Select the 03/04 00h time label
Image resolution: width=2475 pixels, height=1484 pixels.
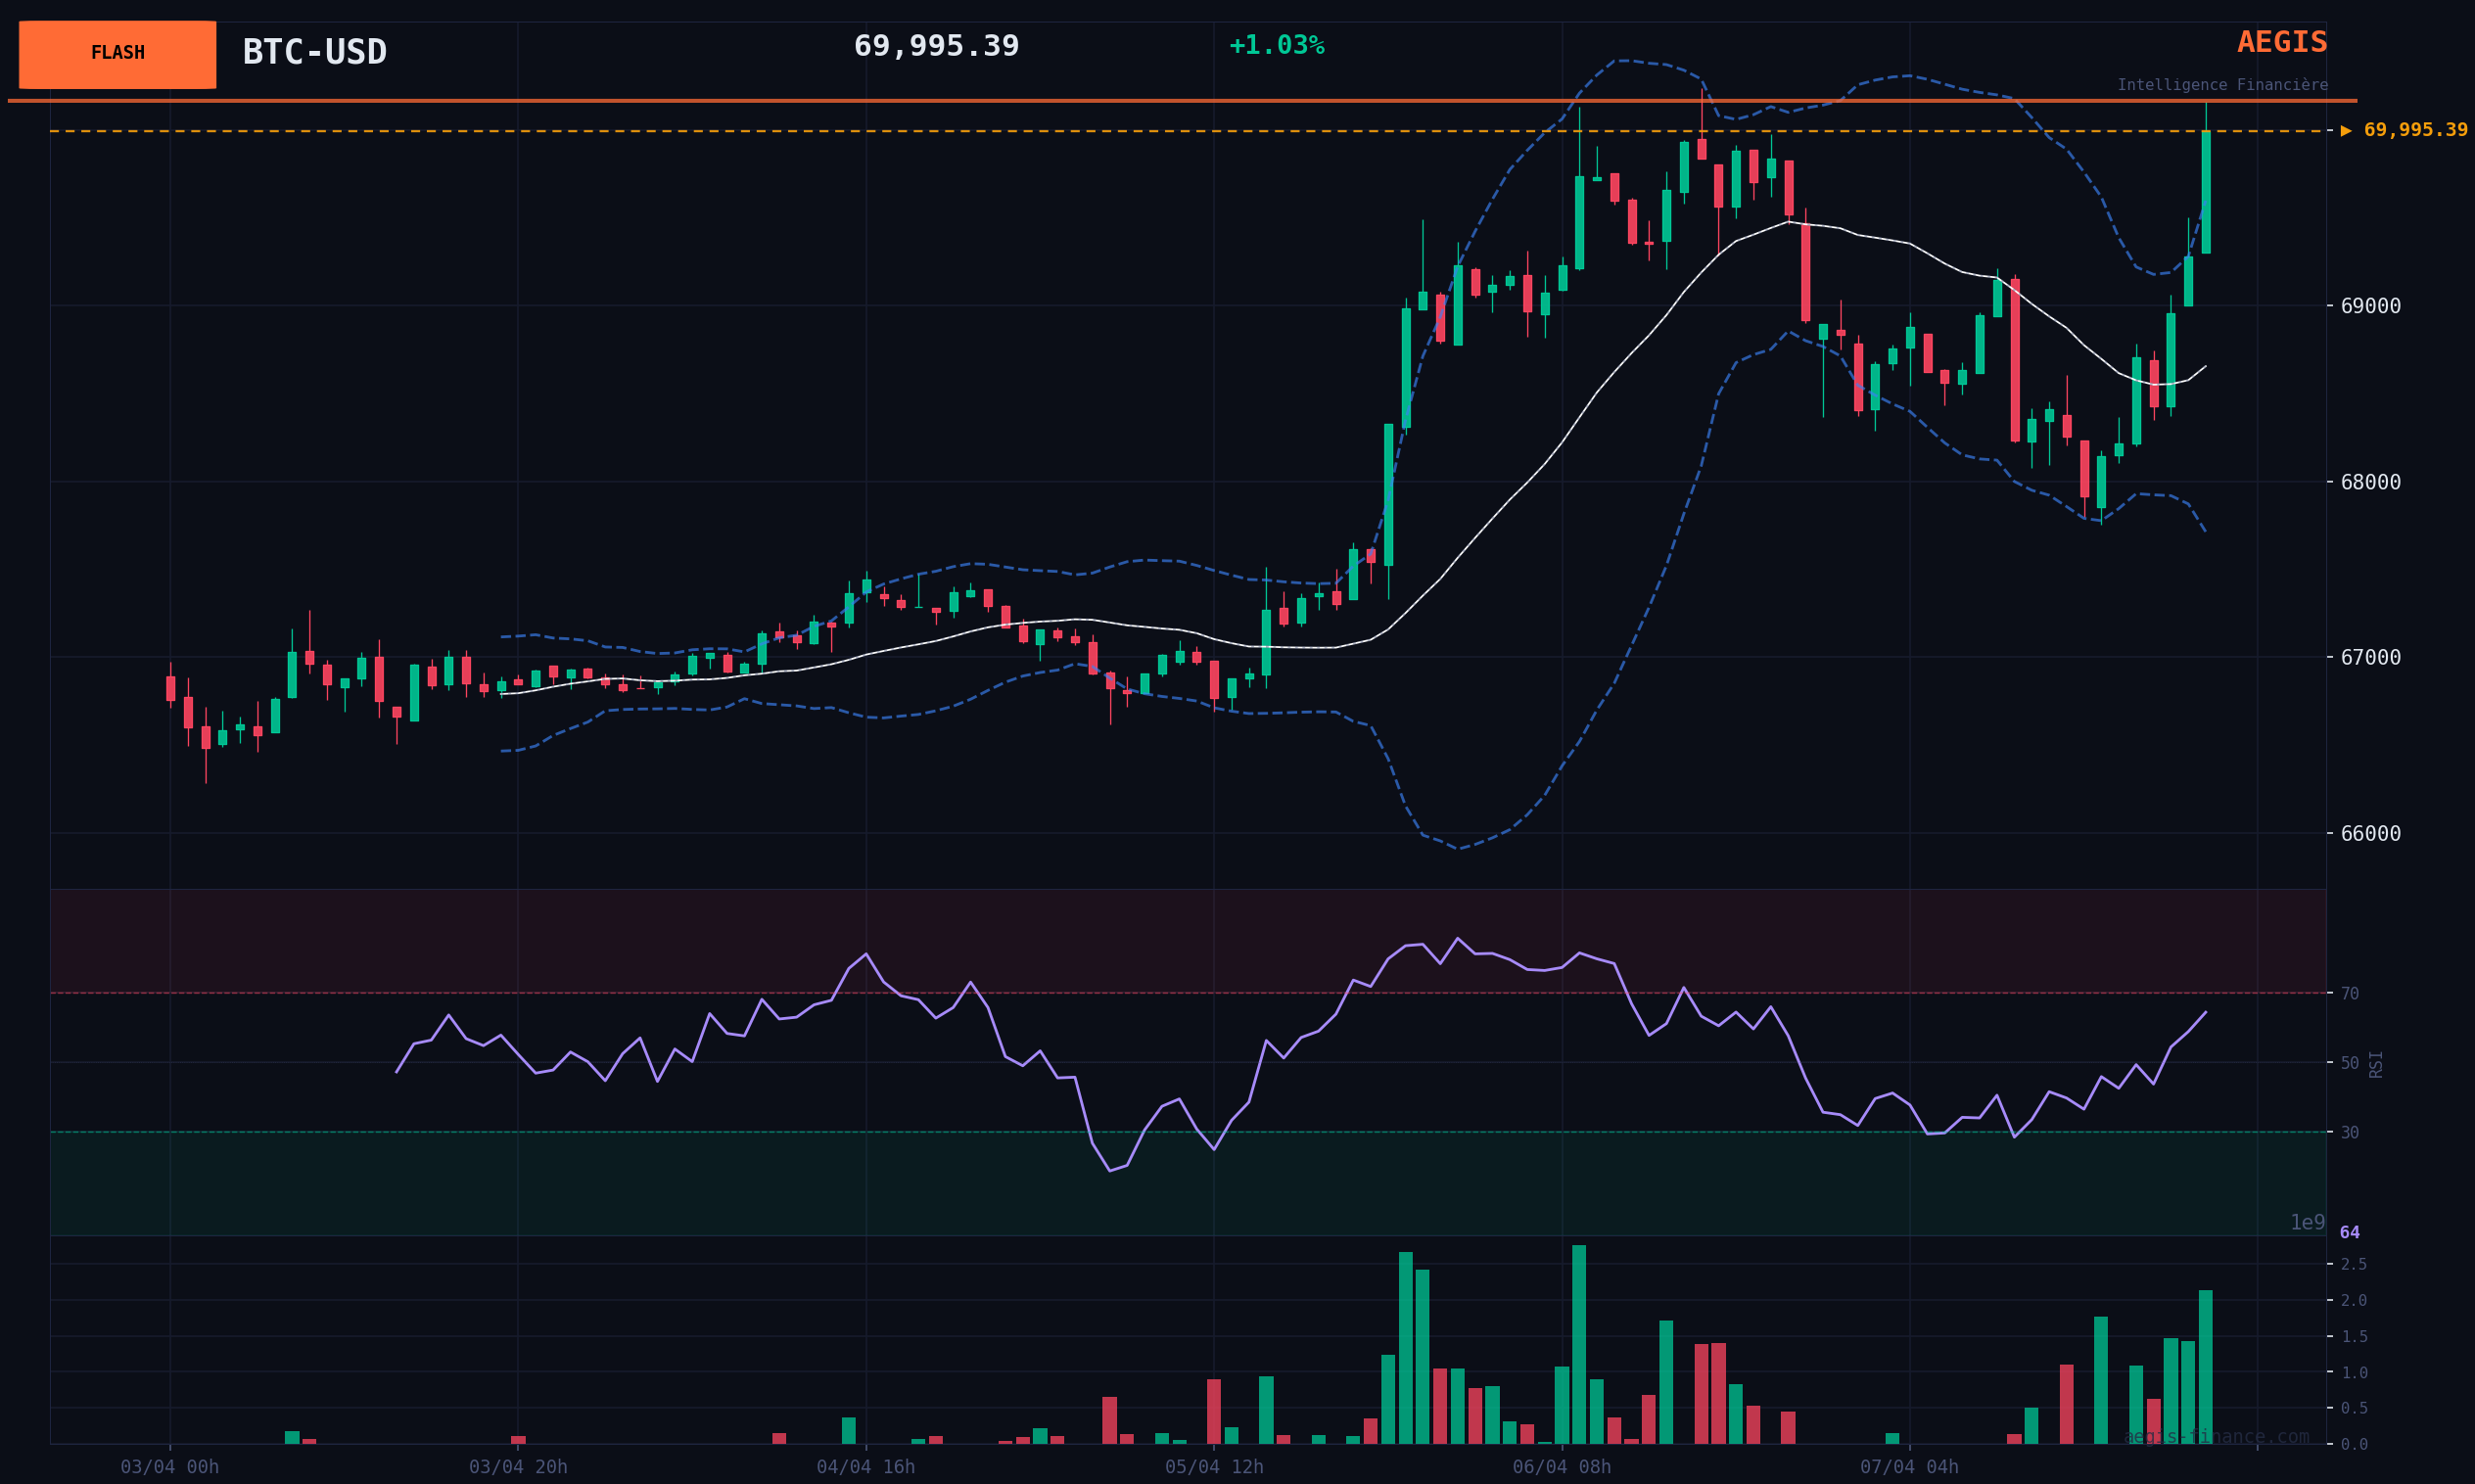pos(170,1467)
